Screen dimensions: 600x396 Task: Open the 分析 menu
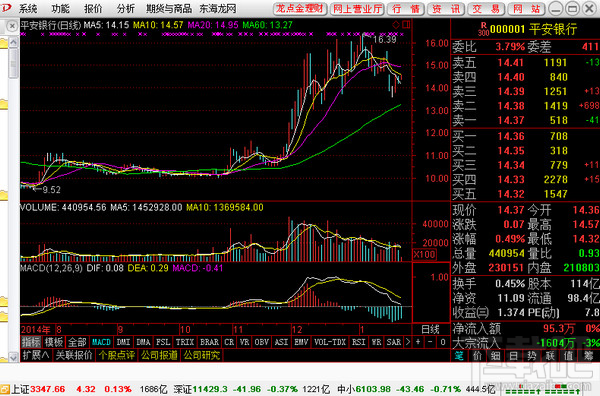126,8
